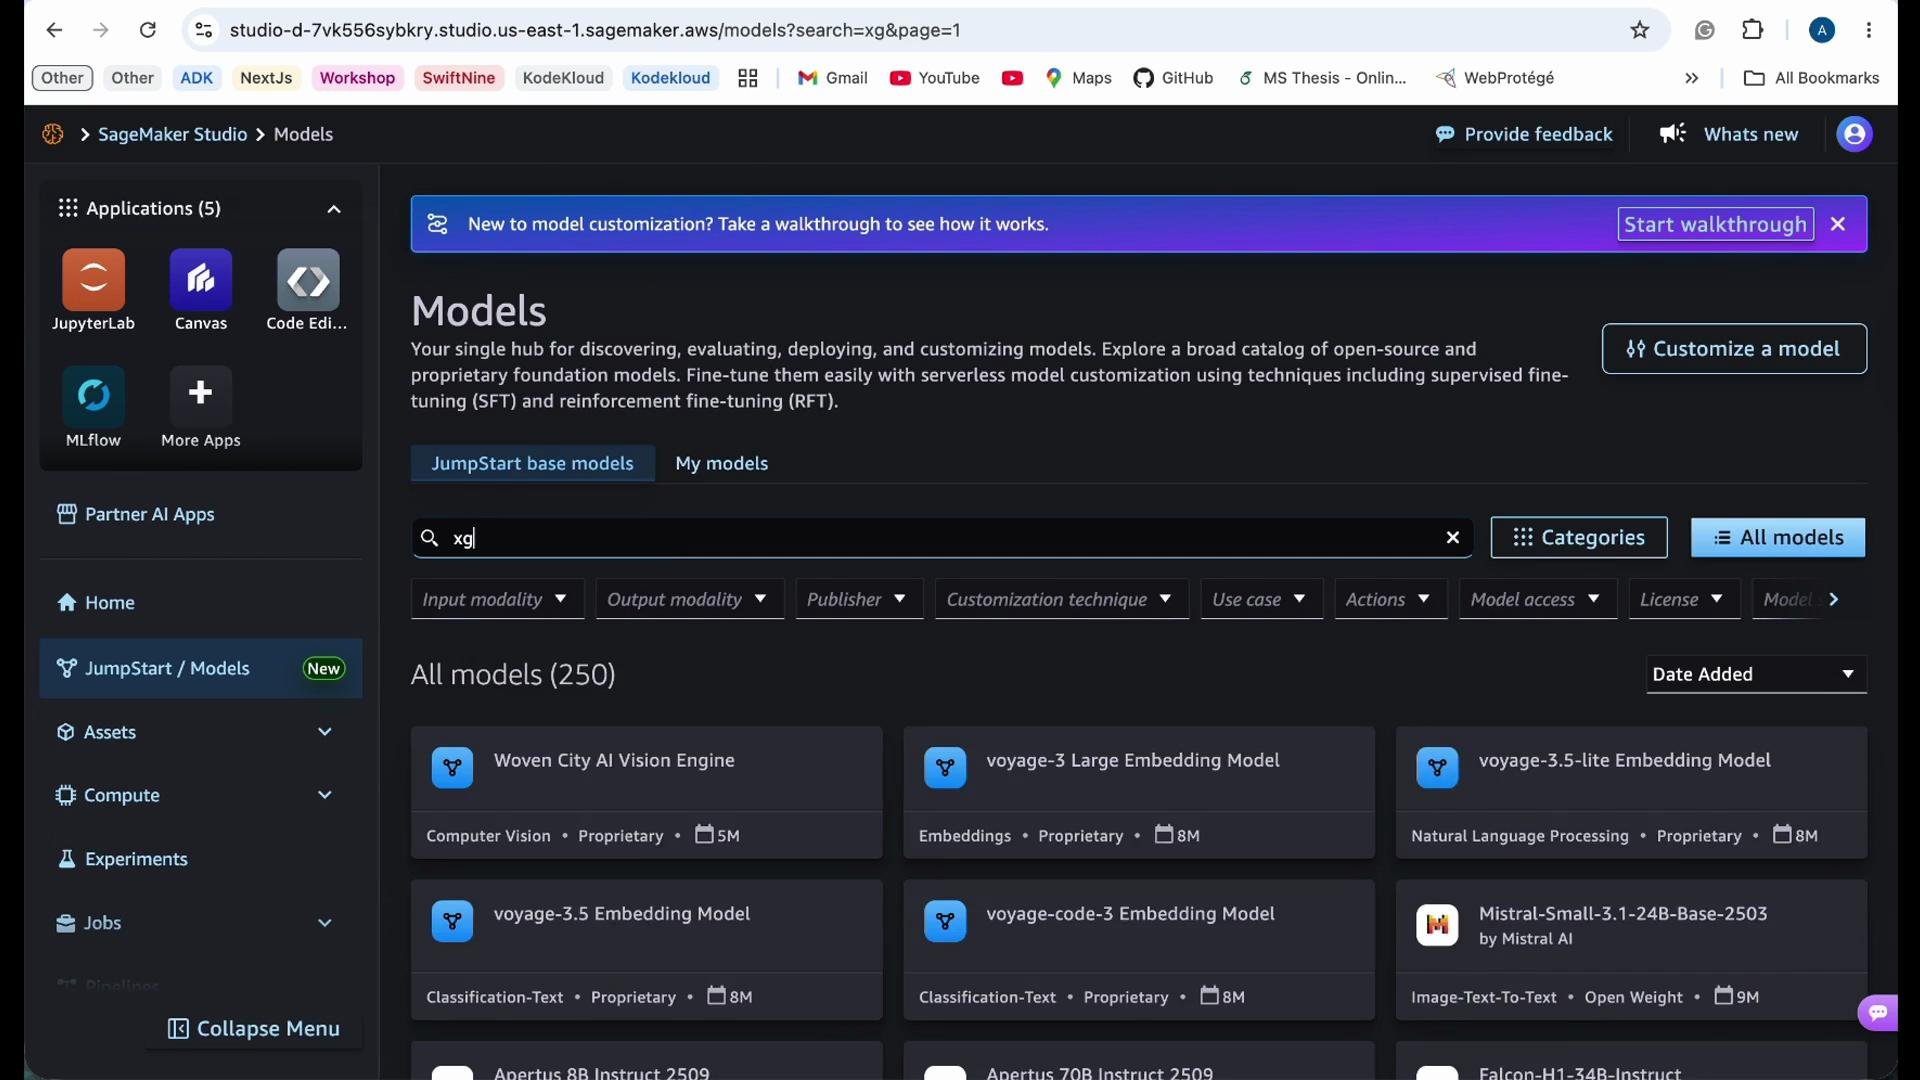Click into the model search field
The image size is (1920, 1080).
tap(940, 538)
